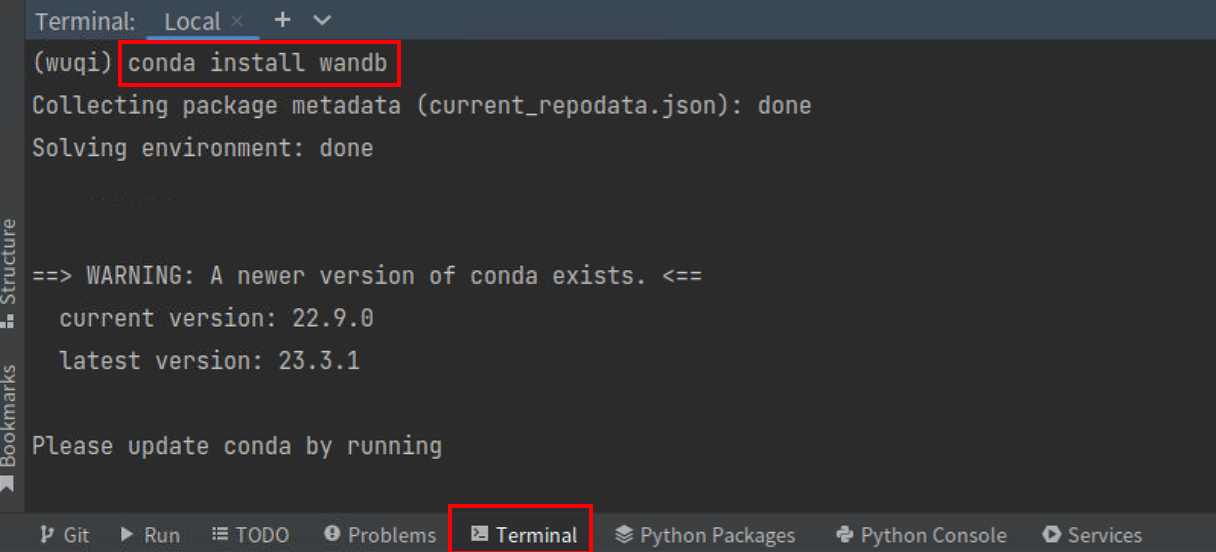Open the Python Packages panel
This screenshot has height=552, width=1216.
705,535
